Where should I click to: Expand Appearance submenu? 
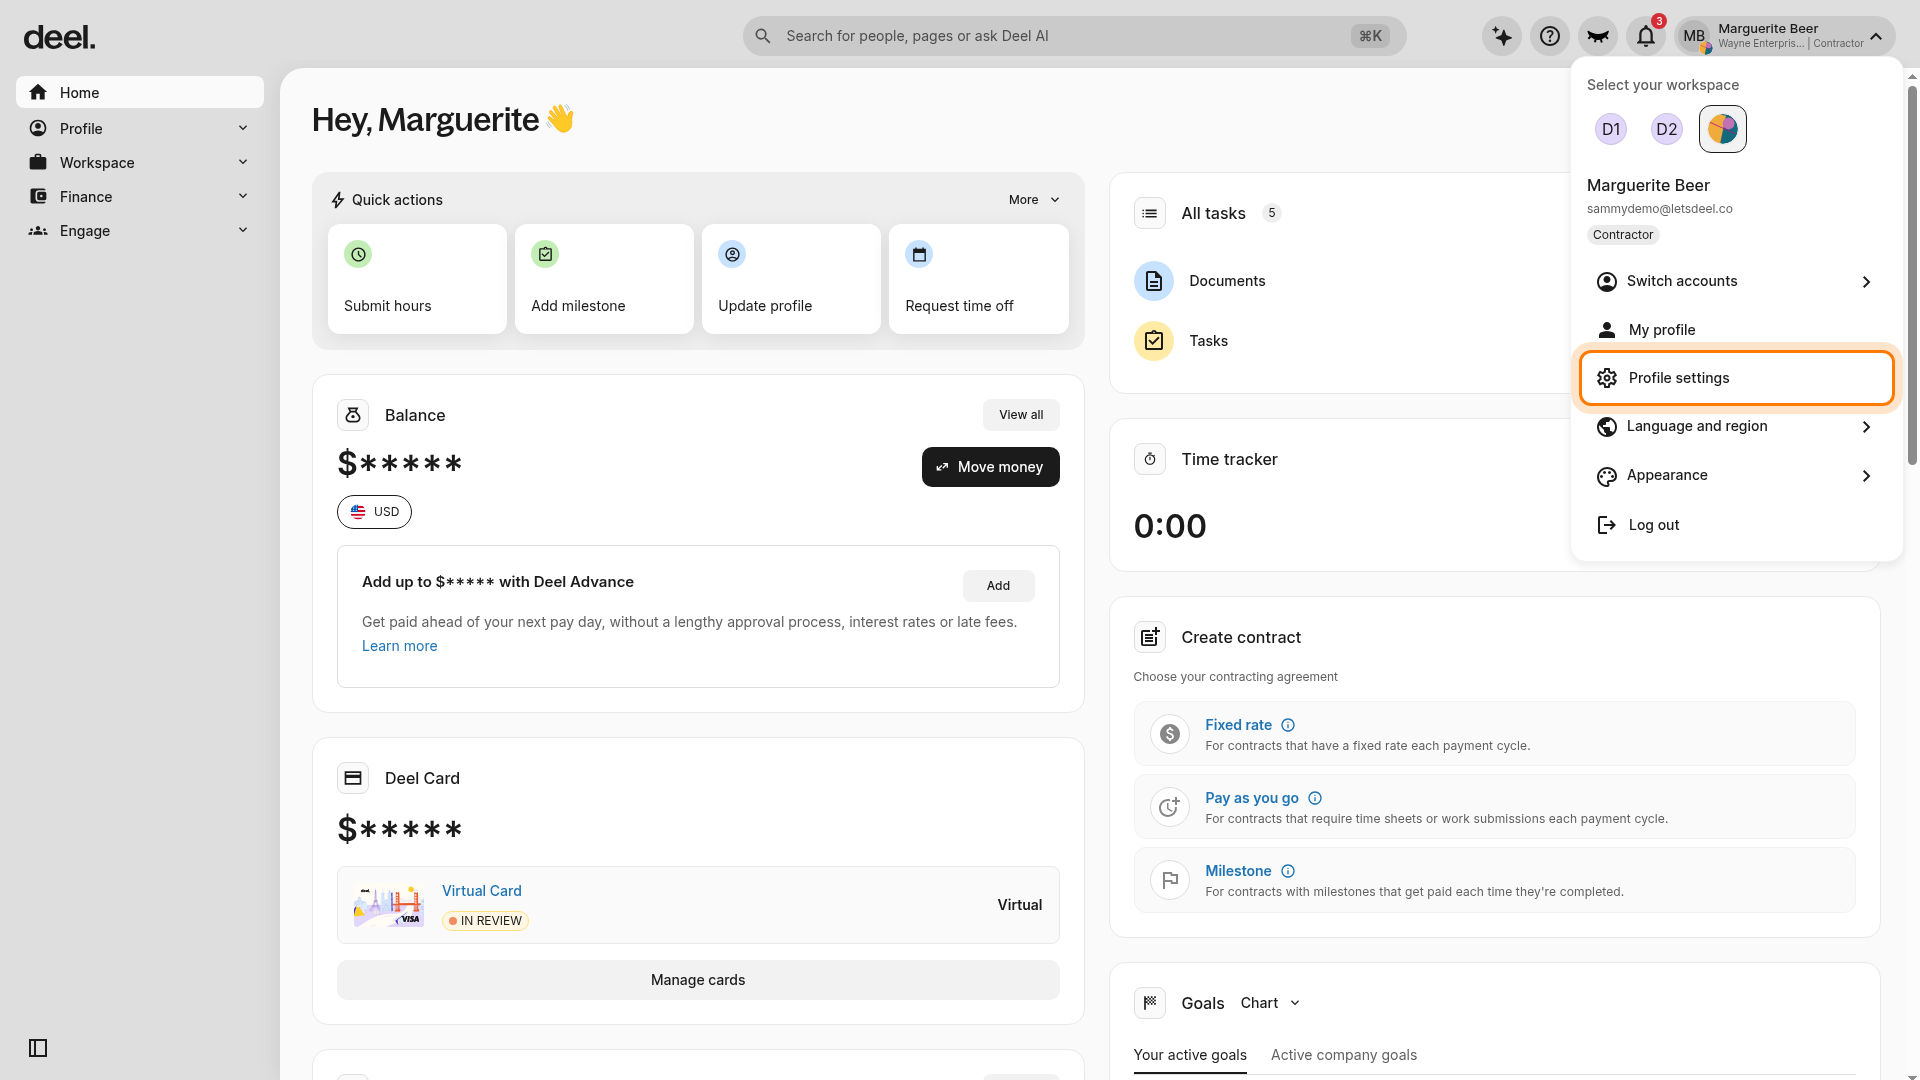click(1736, 475)
